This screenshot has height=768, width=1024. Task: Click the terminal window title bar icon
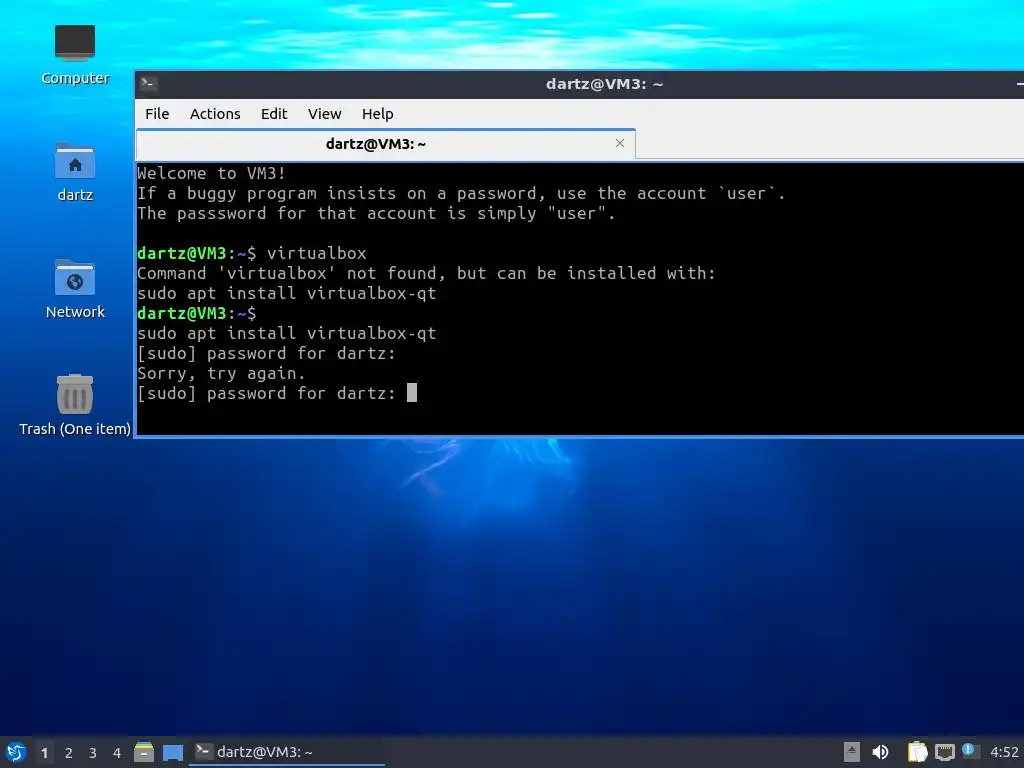click(148, 84)
